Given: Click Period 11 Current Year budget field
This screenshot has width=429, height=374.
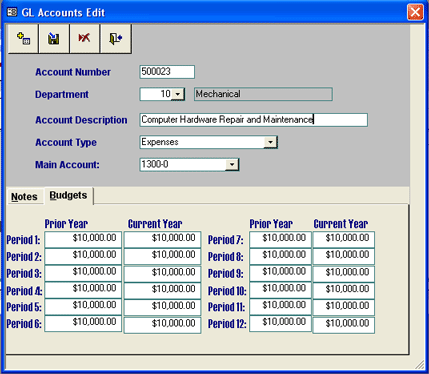Looking at the screenshot, I should pos(344,307).
